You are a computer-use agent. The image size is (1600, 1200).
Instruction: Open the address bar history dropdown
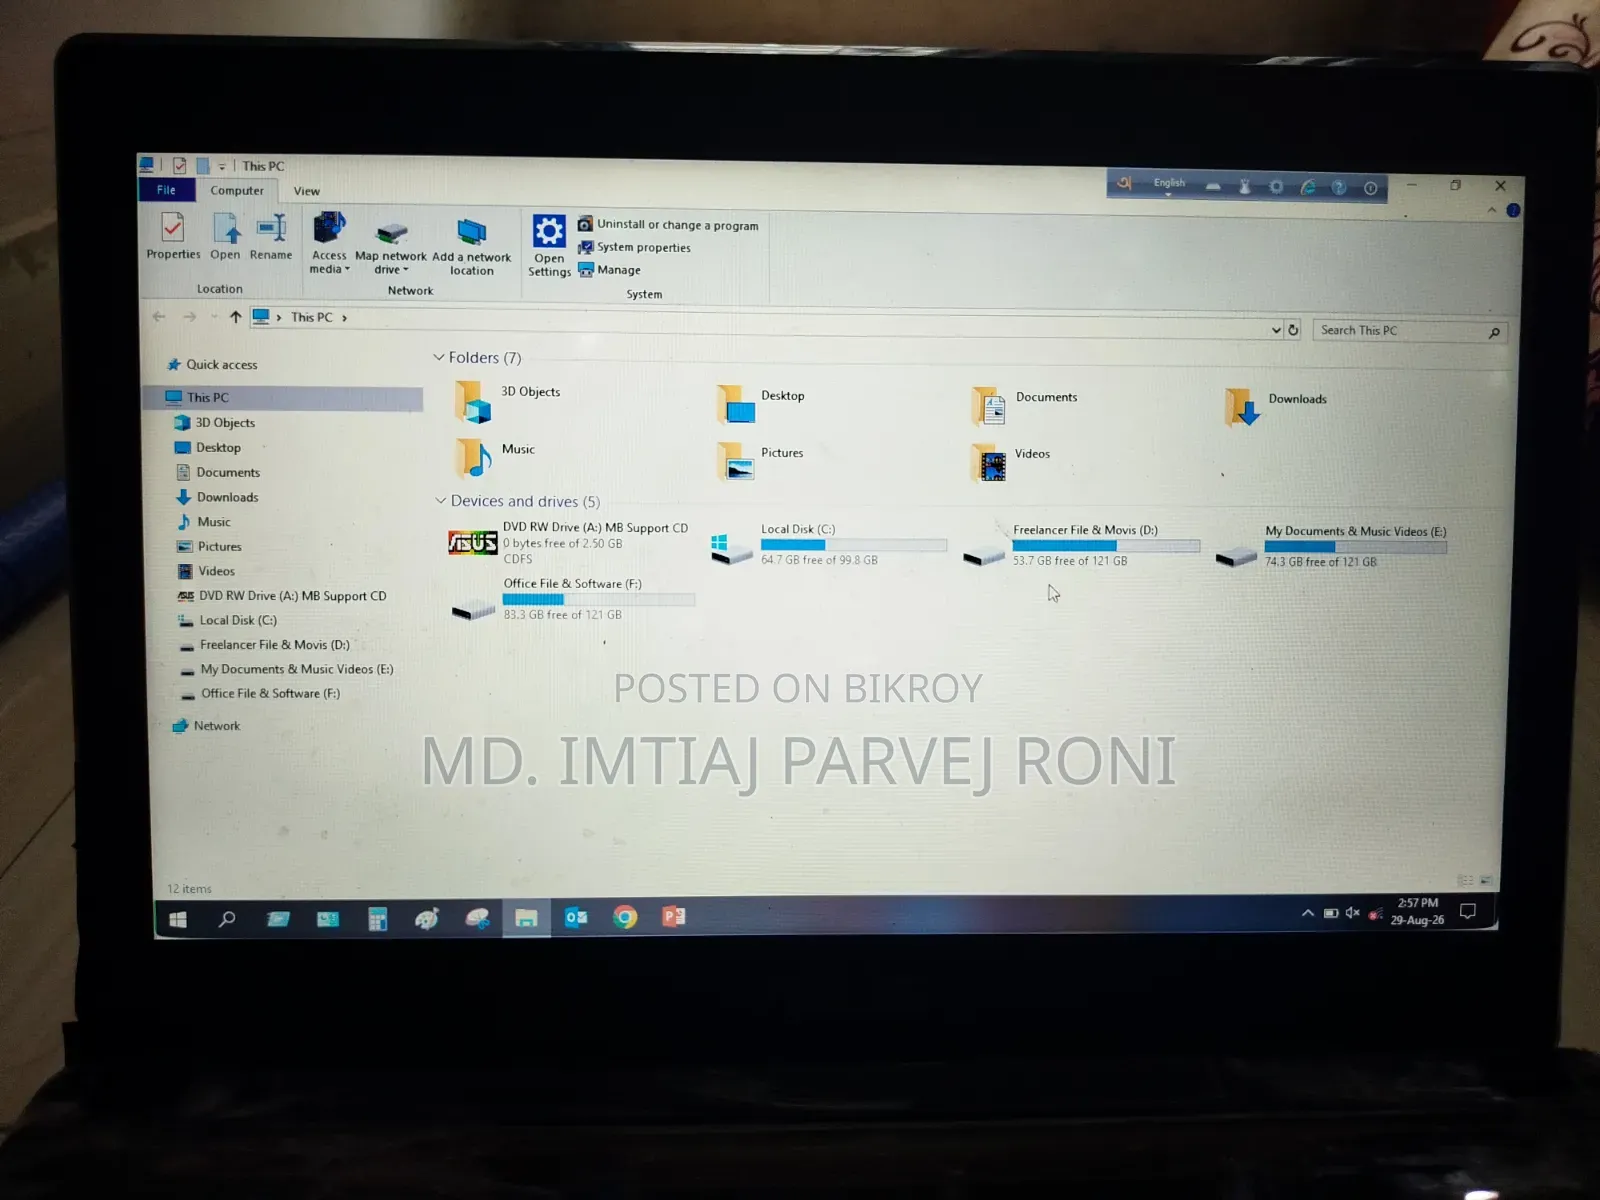[1276, 330]
